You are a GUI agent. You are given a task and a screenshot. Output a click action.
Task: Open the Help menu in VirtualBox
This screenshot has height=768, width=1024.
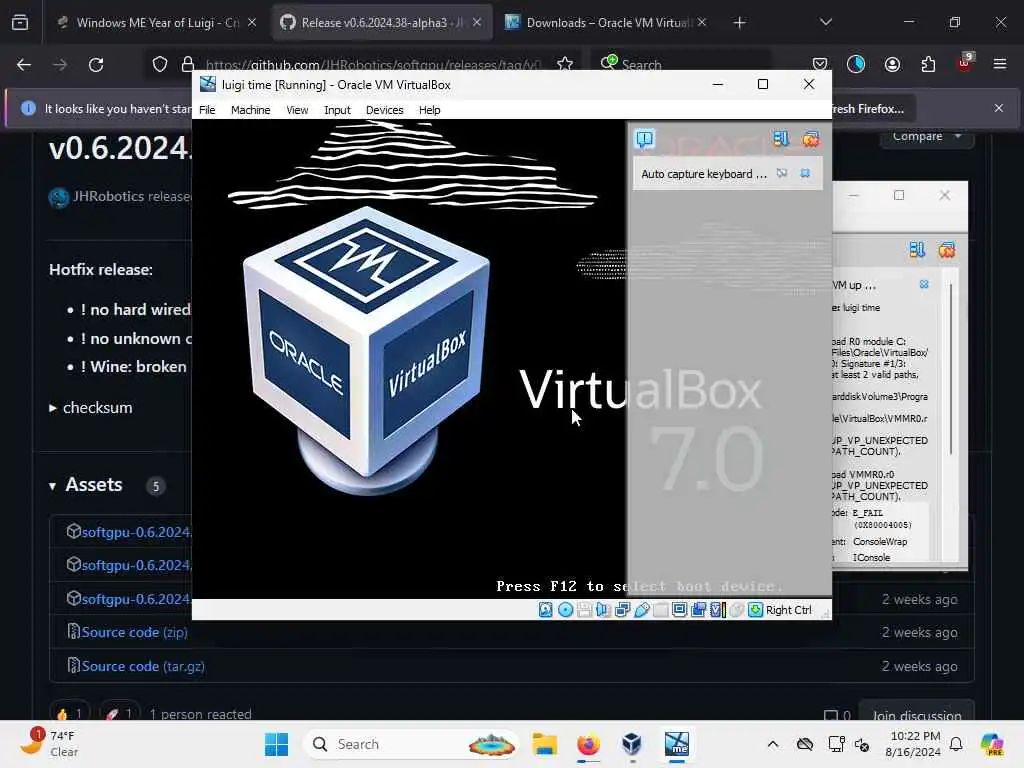[429, 110]
